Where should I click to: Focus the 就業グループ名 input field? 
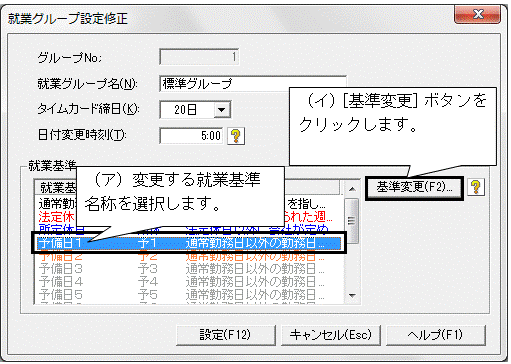(x=253, y=84)
